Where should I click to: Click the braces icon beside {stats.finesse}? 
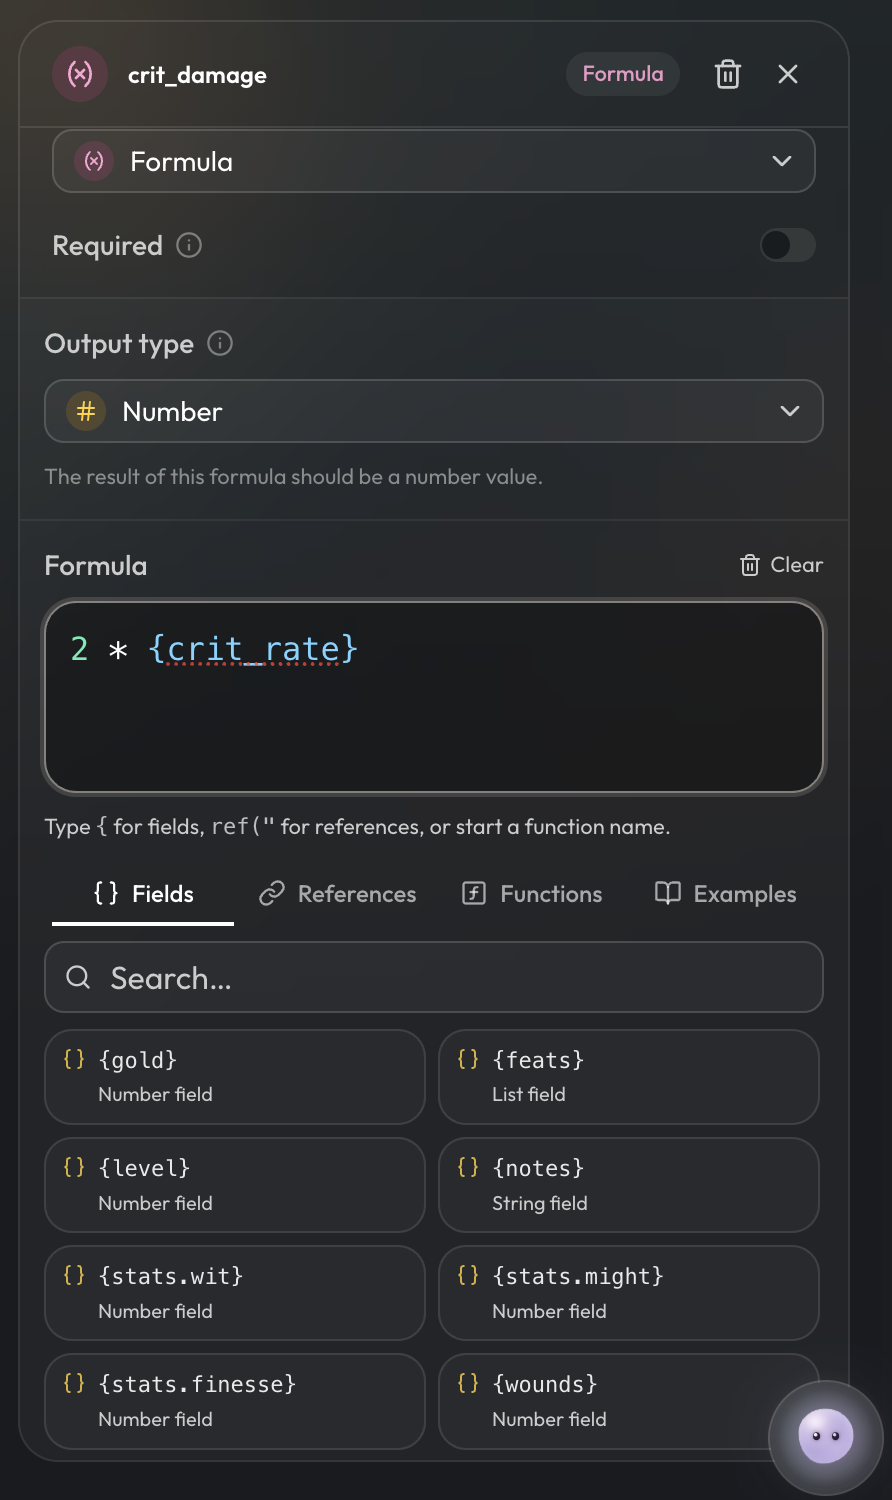pos(74,1383)
